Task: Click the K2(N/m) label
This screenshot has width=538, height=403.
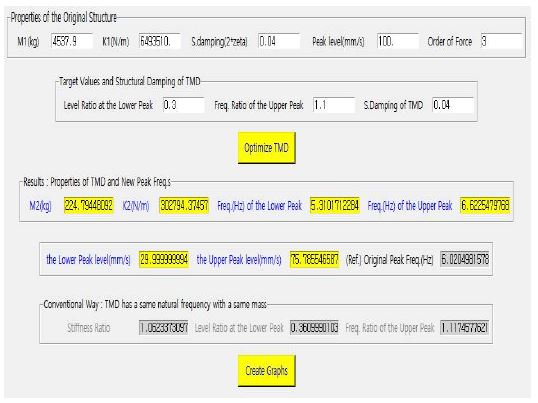Action: [x=136, y=206]
